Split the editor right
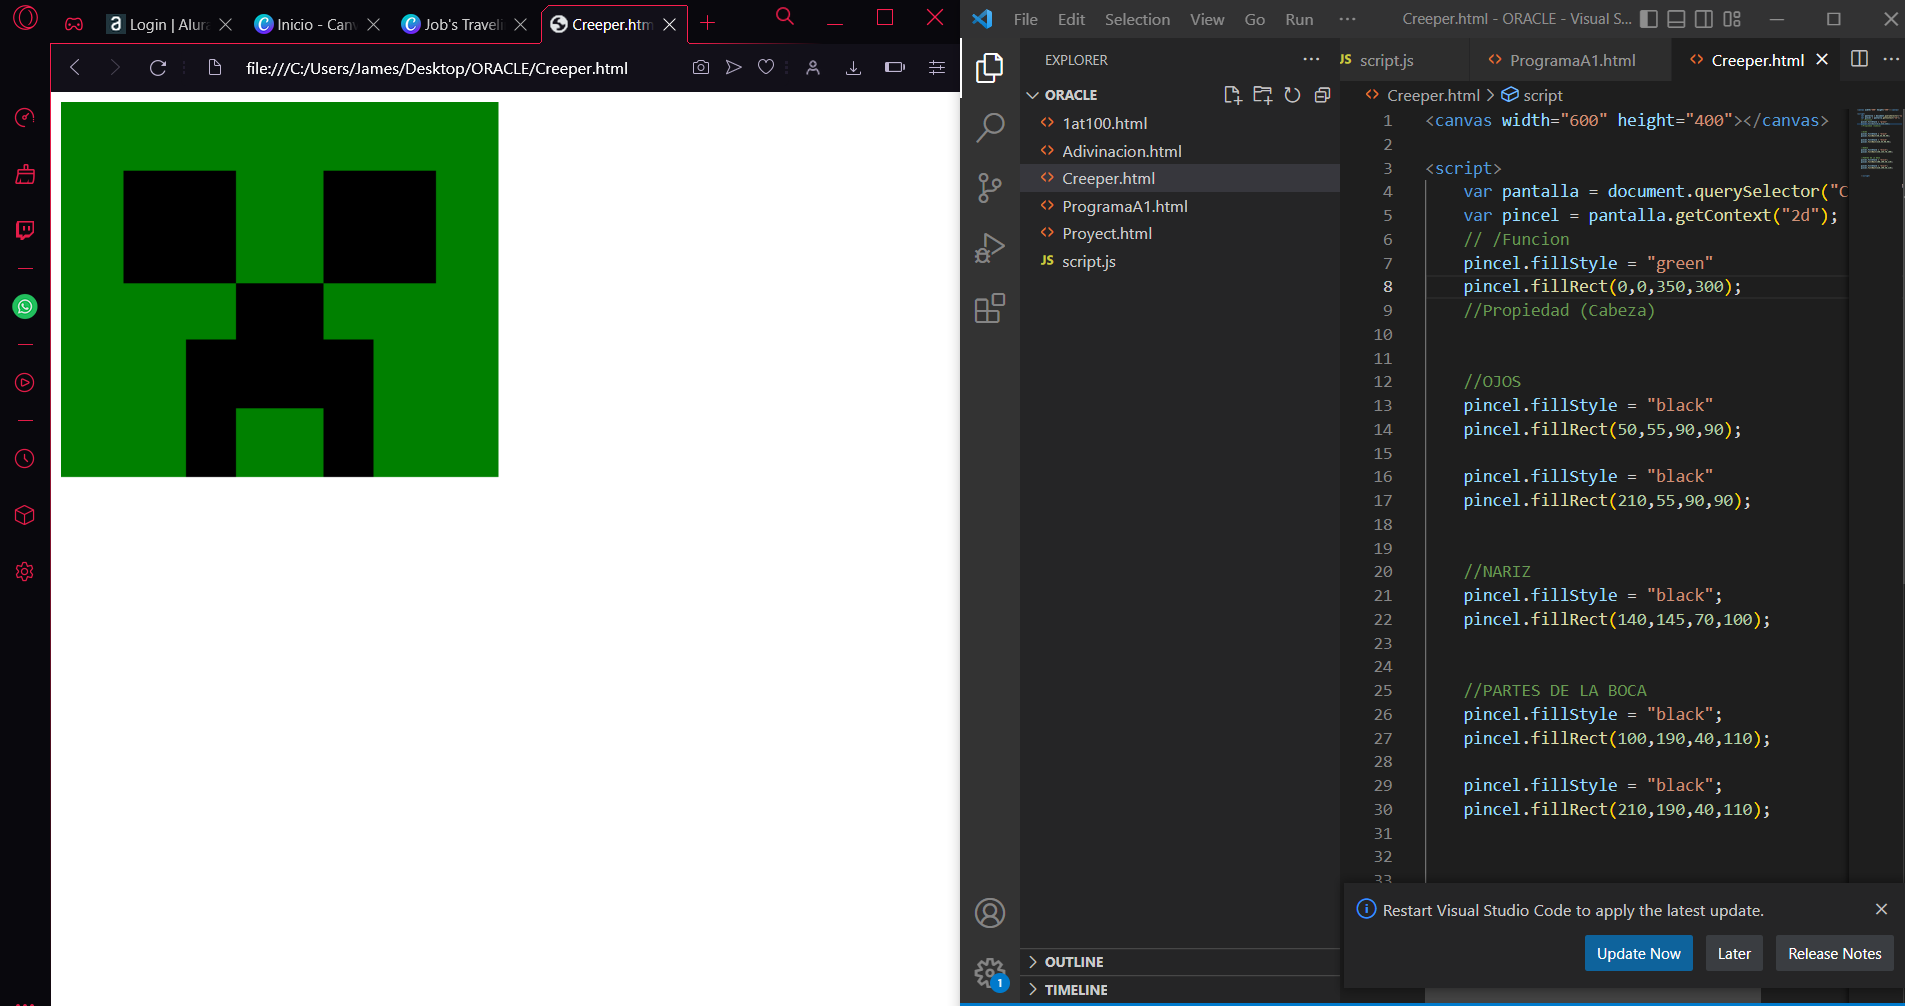Viewport: 1905px width, 1006px height. pos(1860,59)
